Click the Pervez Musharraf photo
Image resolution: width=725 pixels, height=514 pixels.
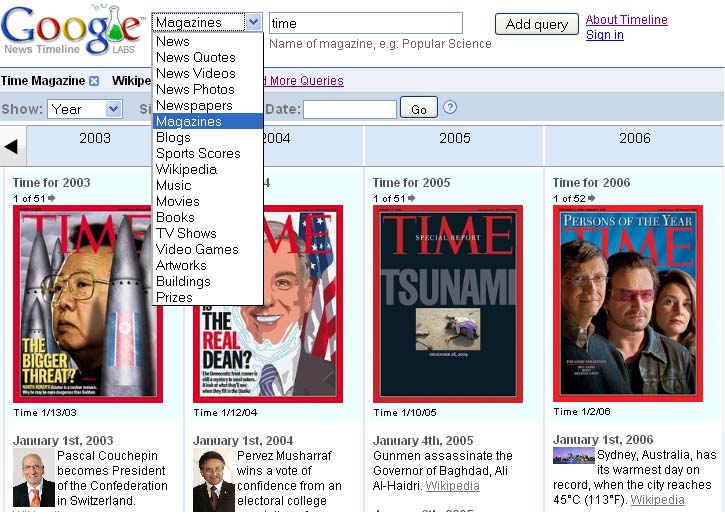coord(214,478)
